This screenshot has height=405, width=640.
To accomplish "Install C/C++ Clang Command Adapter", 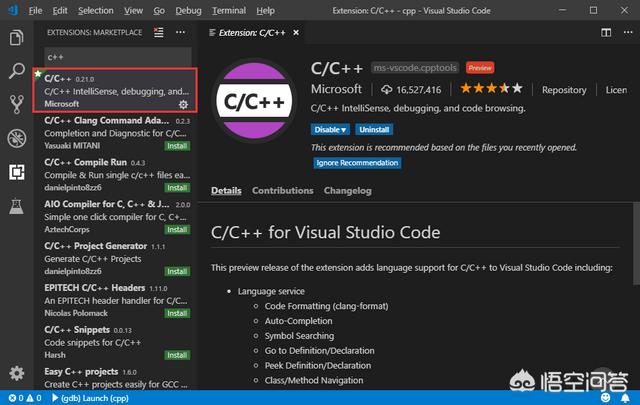I will [177, 146].
